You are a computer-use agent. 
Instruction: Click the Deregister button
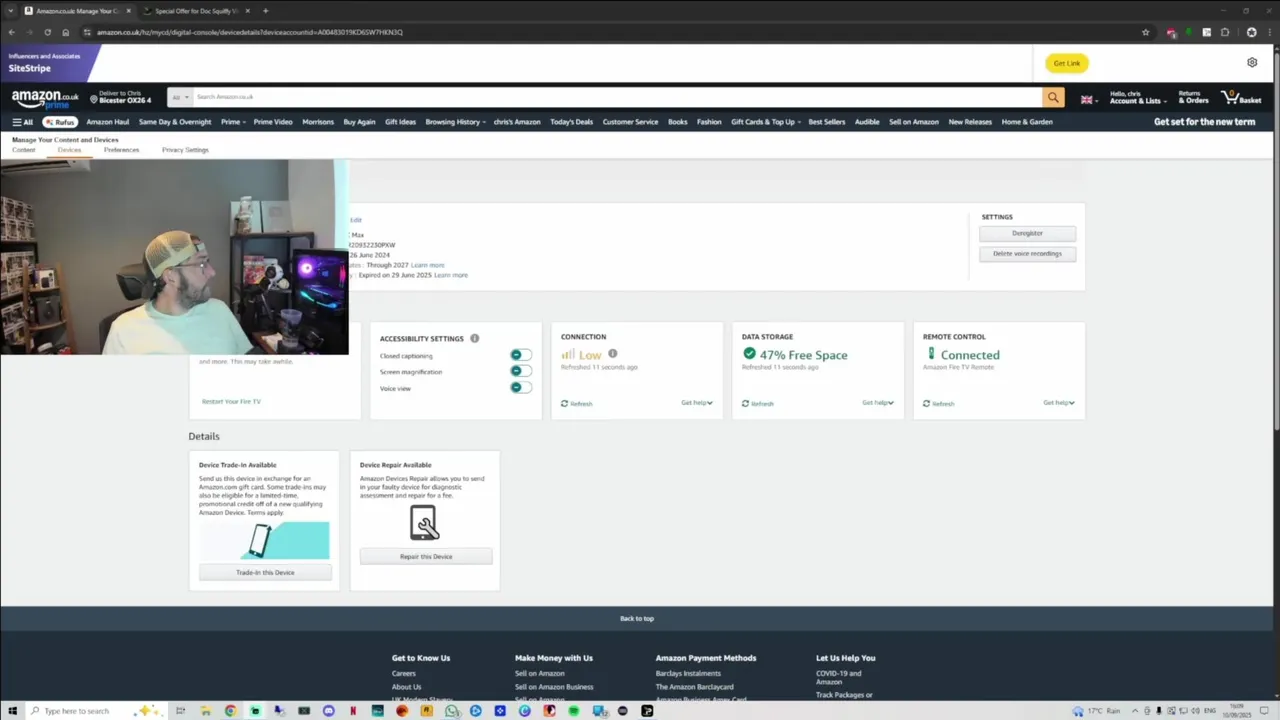[1027, 233]
